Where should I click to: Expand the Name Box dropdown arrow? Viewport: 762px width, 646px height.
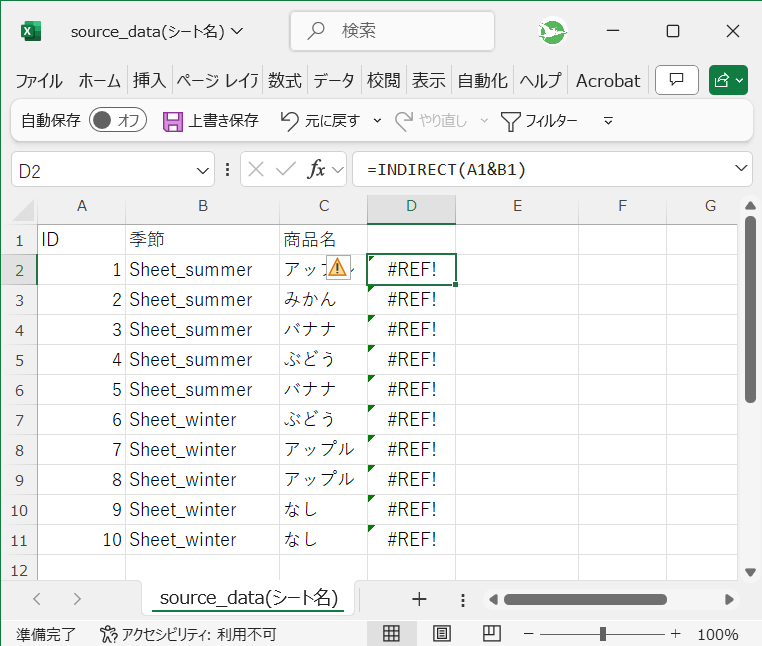point(202,171)
